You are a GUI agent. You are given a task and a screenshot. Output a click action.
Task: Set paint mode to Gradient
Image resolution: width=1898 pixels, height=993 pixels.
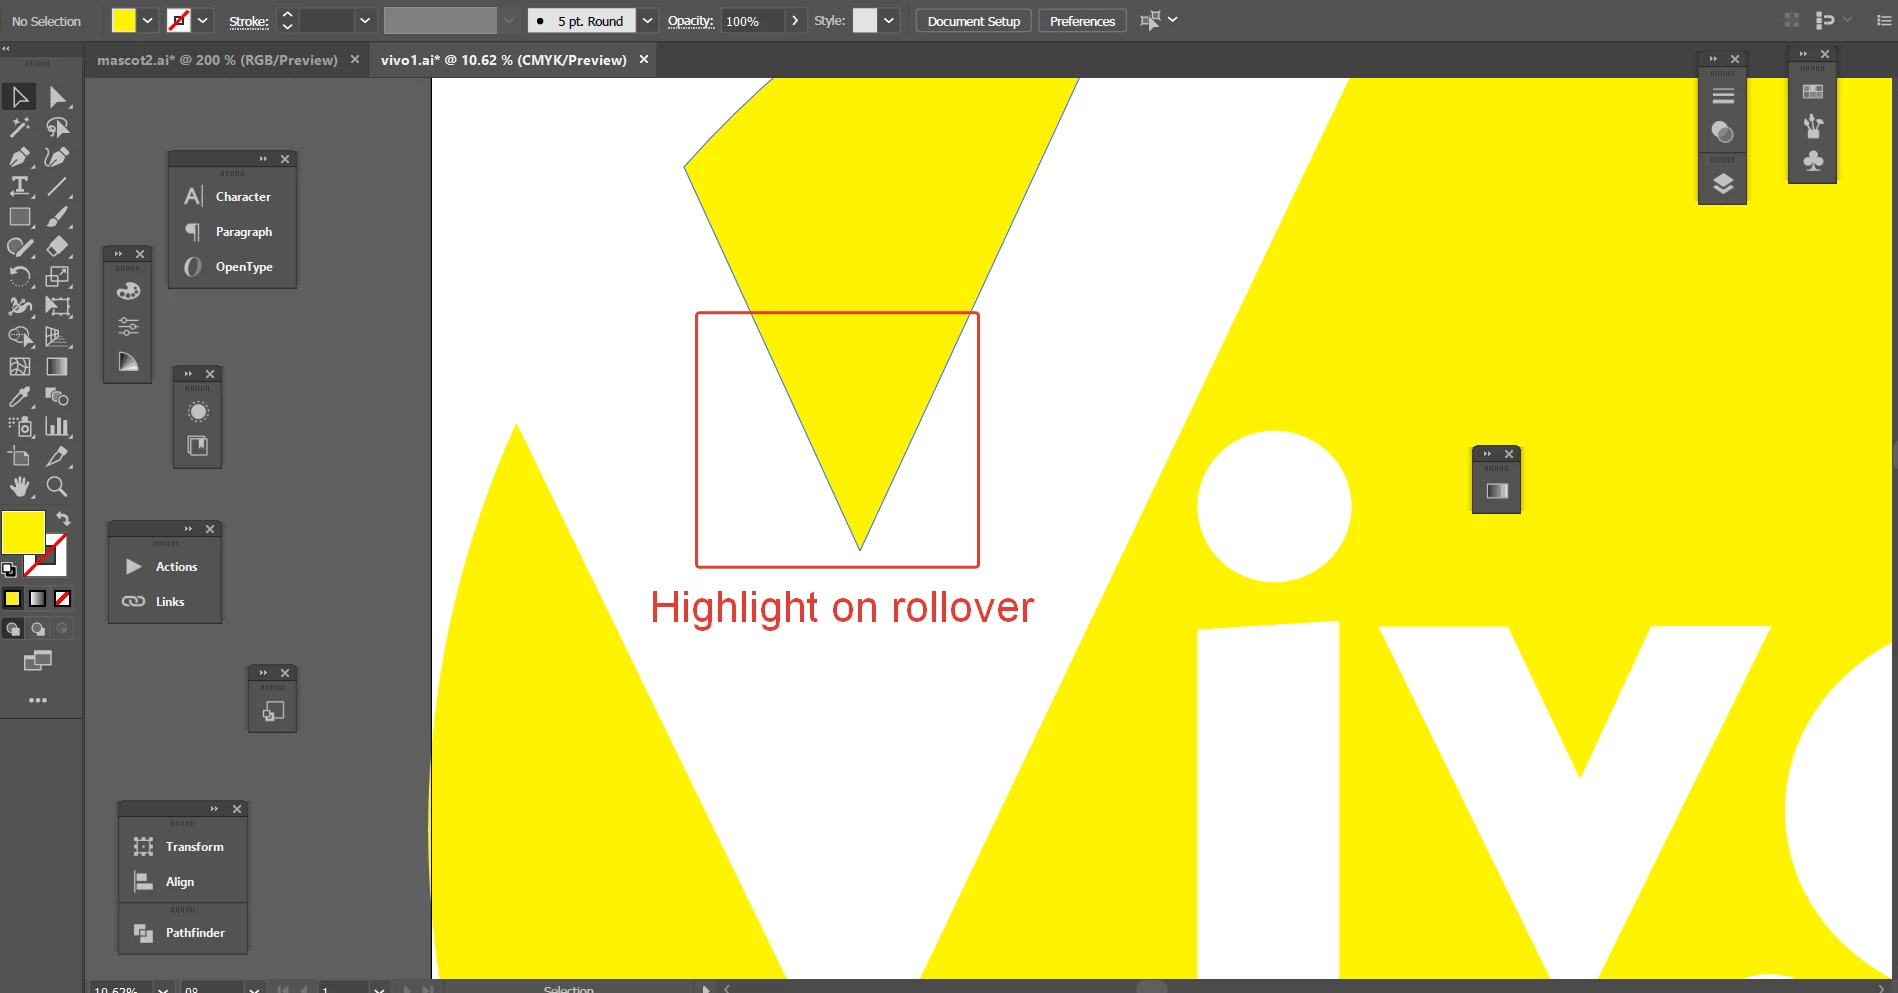pyautogui.click(x=37, y=598)
